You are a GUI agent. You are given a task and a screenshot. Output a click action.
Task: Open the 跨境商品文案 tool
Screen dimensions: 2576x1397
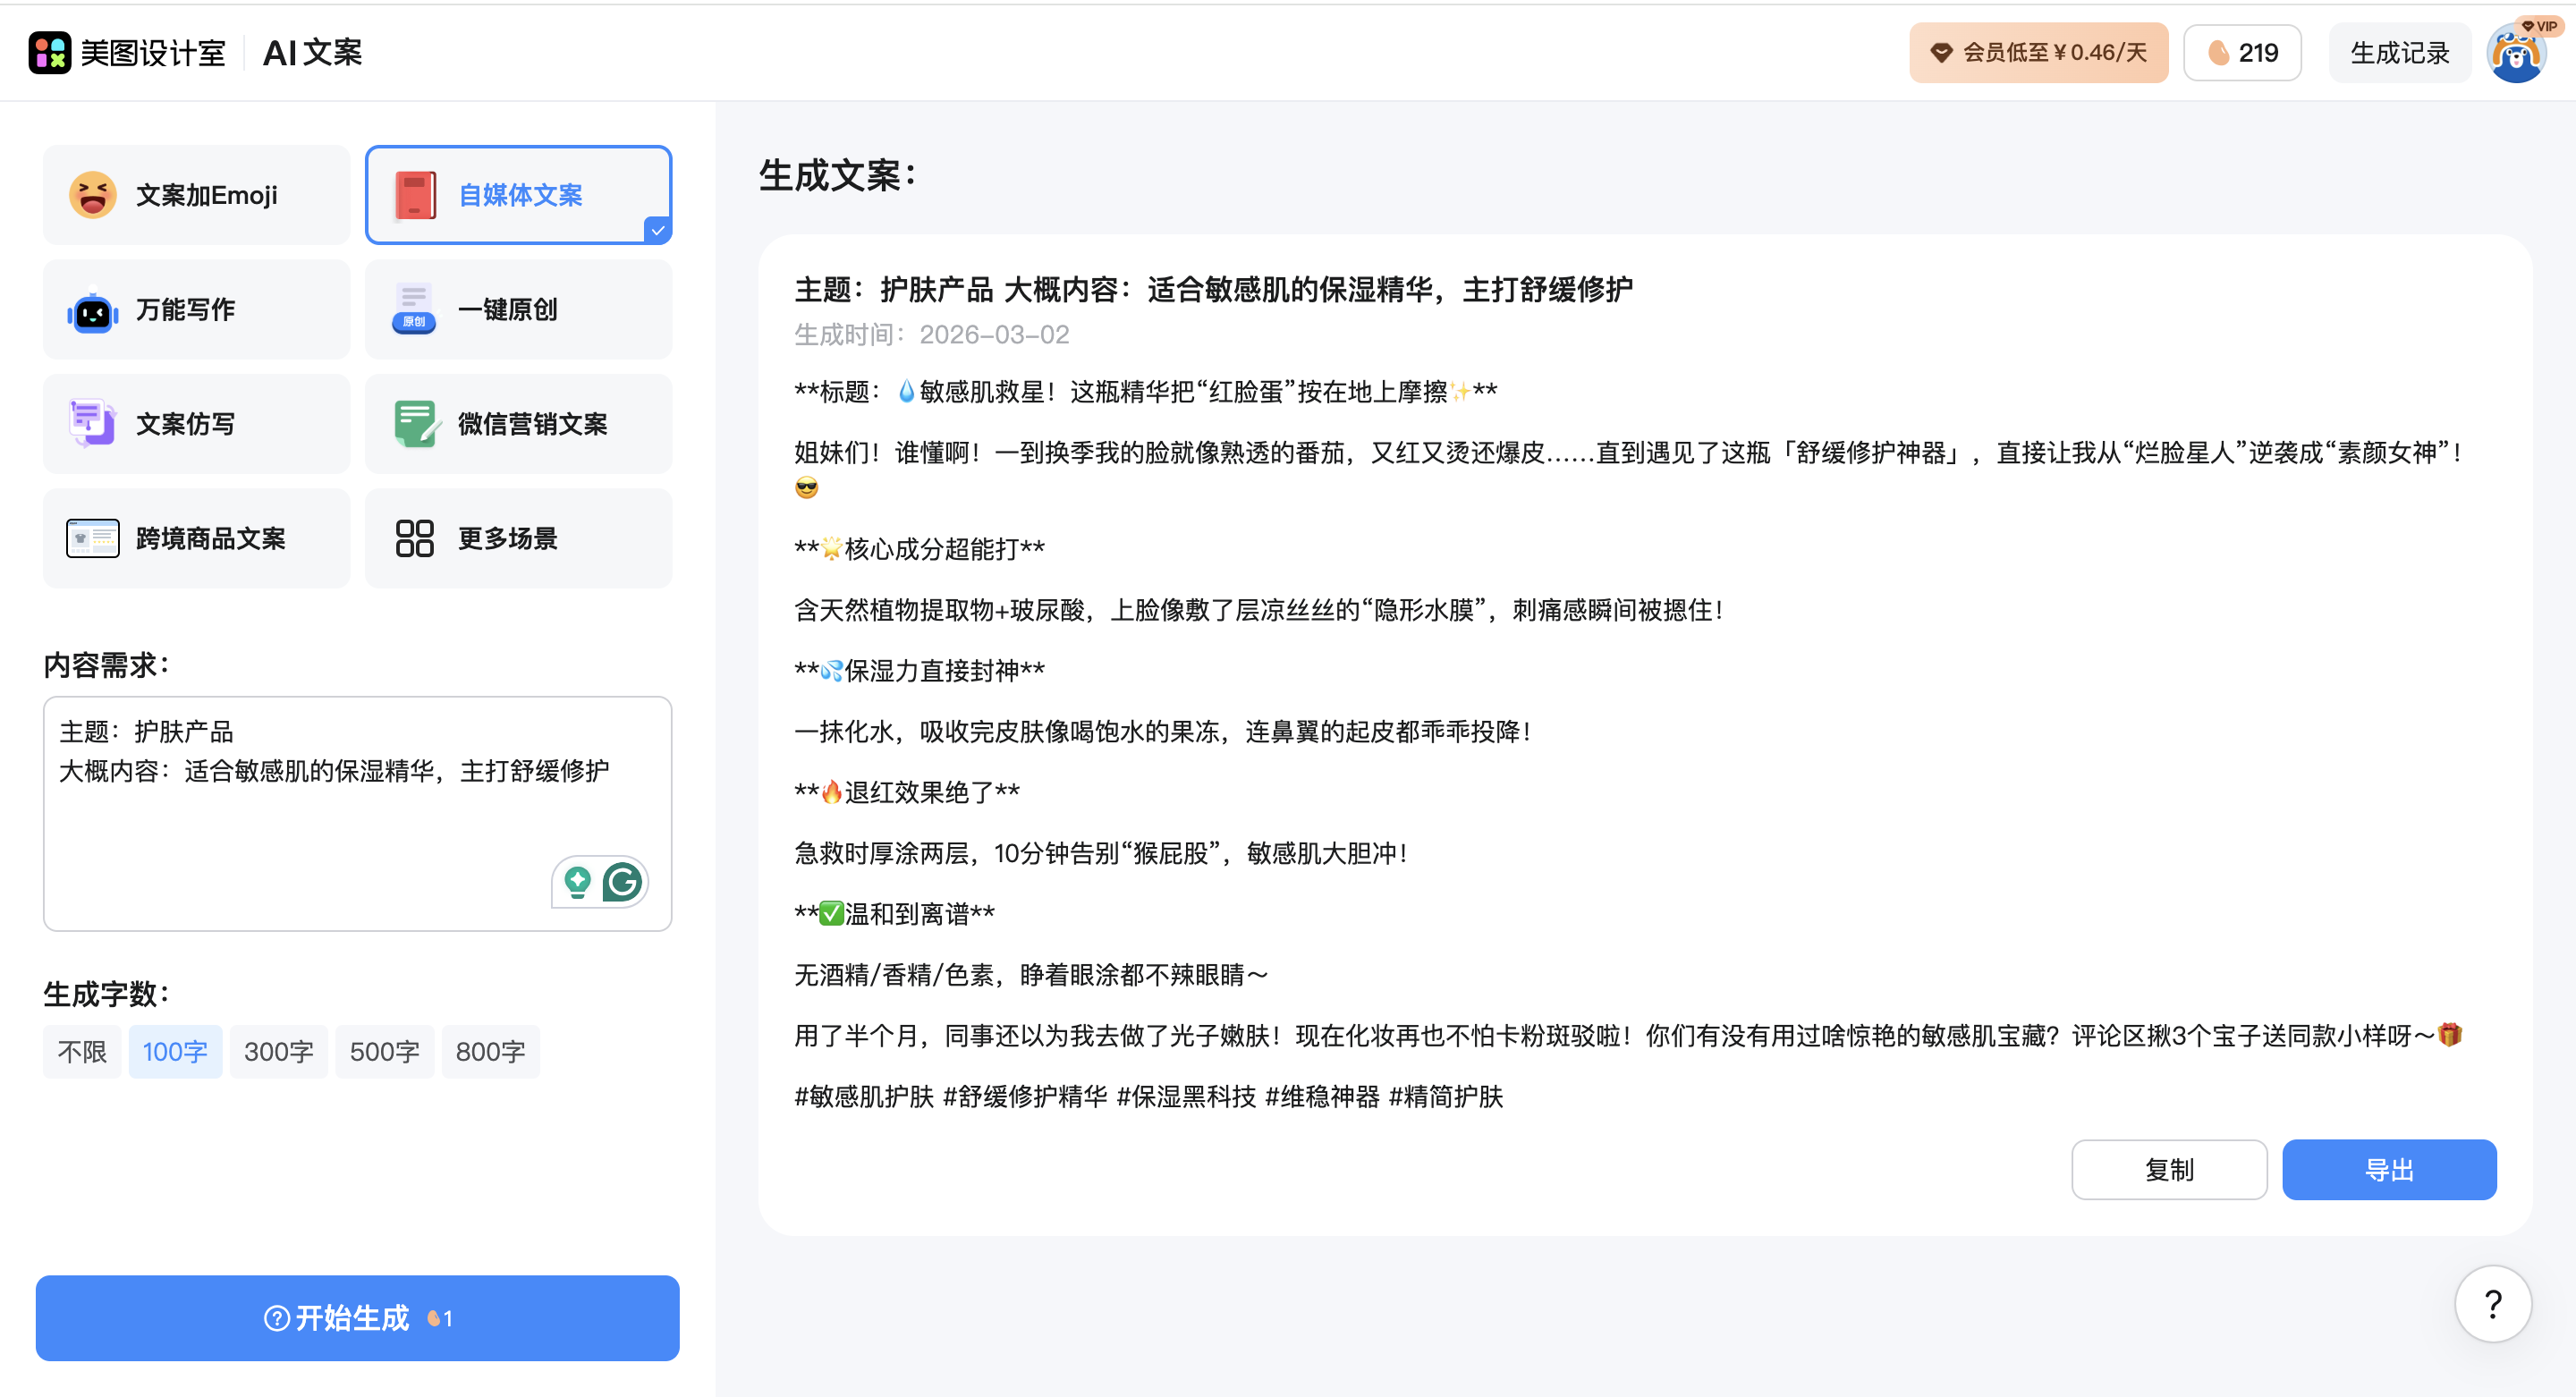point(196,538)
